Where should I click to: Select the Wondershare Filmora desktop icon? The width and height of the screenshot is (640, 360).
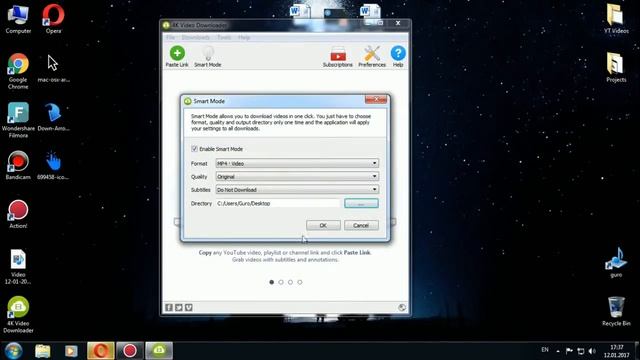click(18, 120)
